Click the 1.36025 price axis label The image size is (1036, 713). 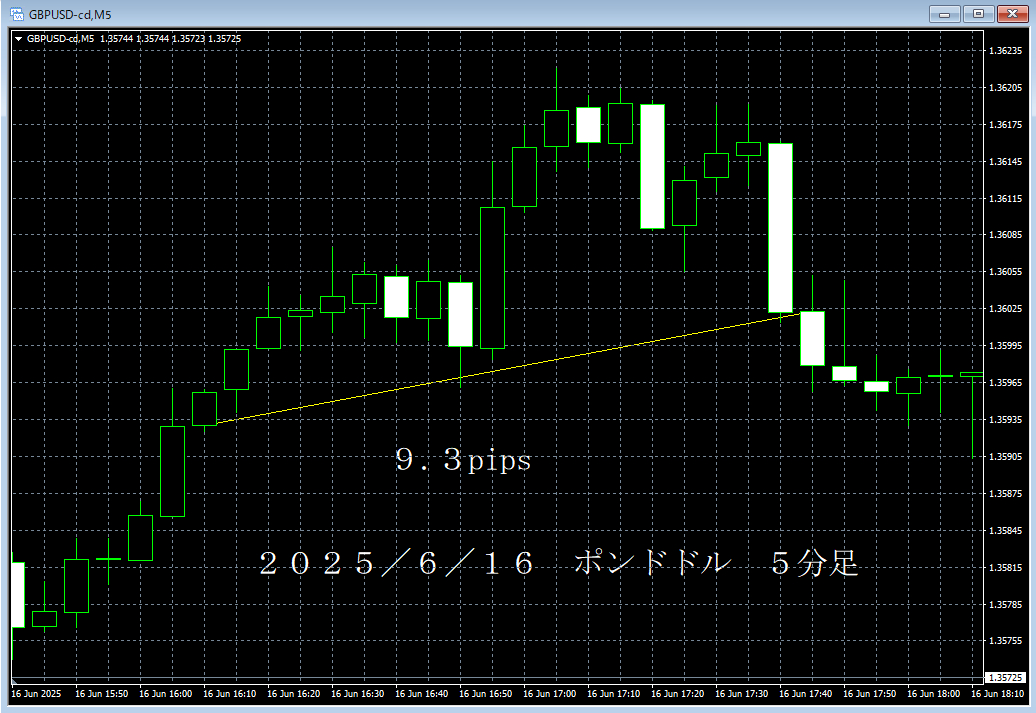1007,309
